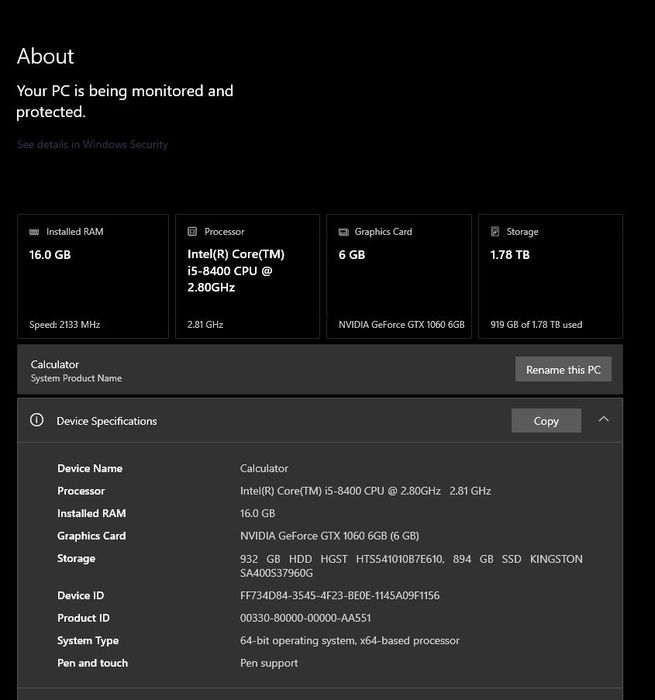Open See details in Windows Security link
Screen dimensions: 655x700
point(92,144)
